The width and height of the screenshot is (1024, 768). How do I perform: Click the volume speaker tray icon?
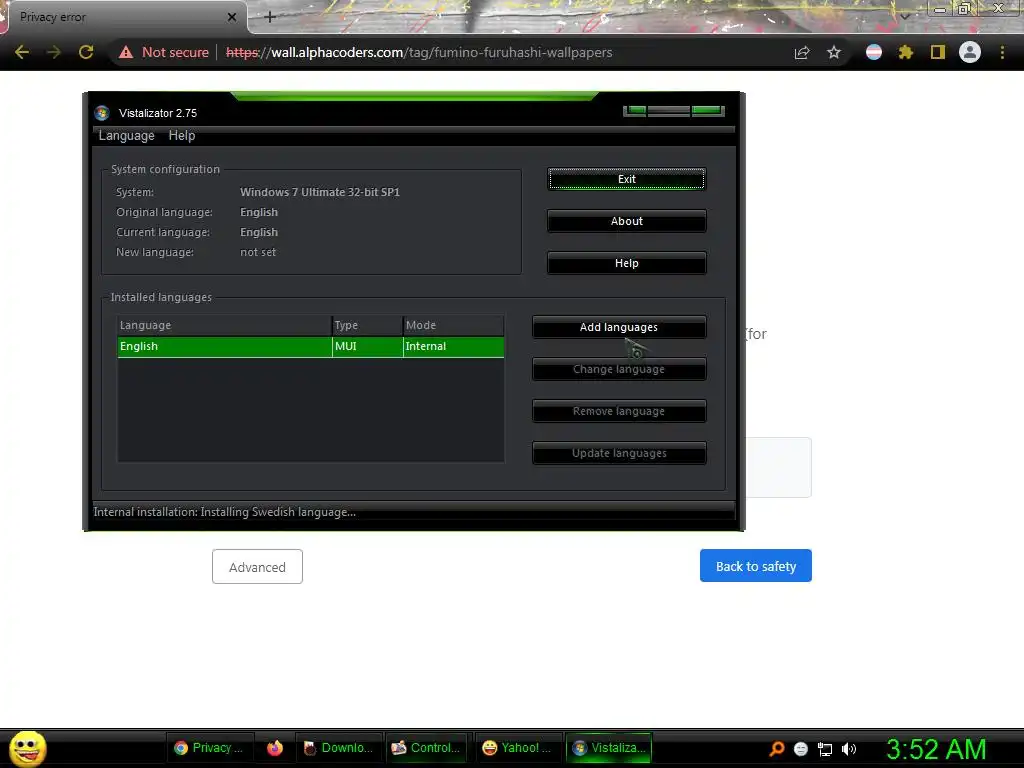(849, 749)
